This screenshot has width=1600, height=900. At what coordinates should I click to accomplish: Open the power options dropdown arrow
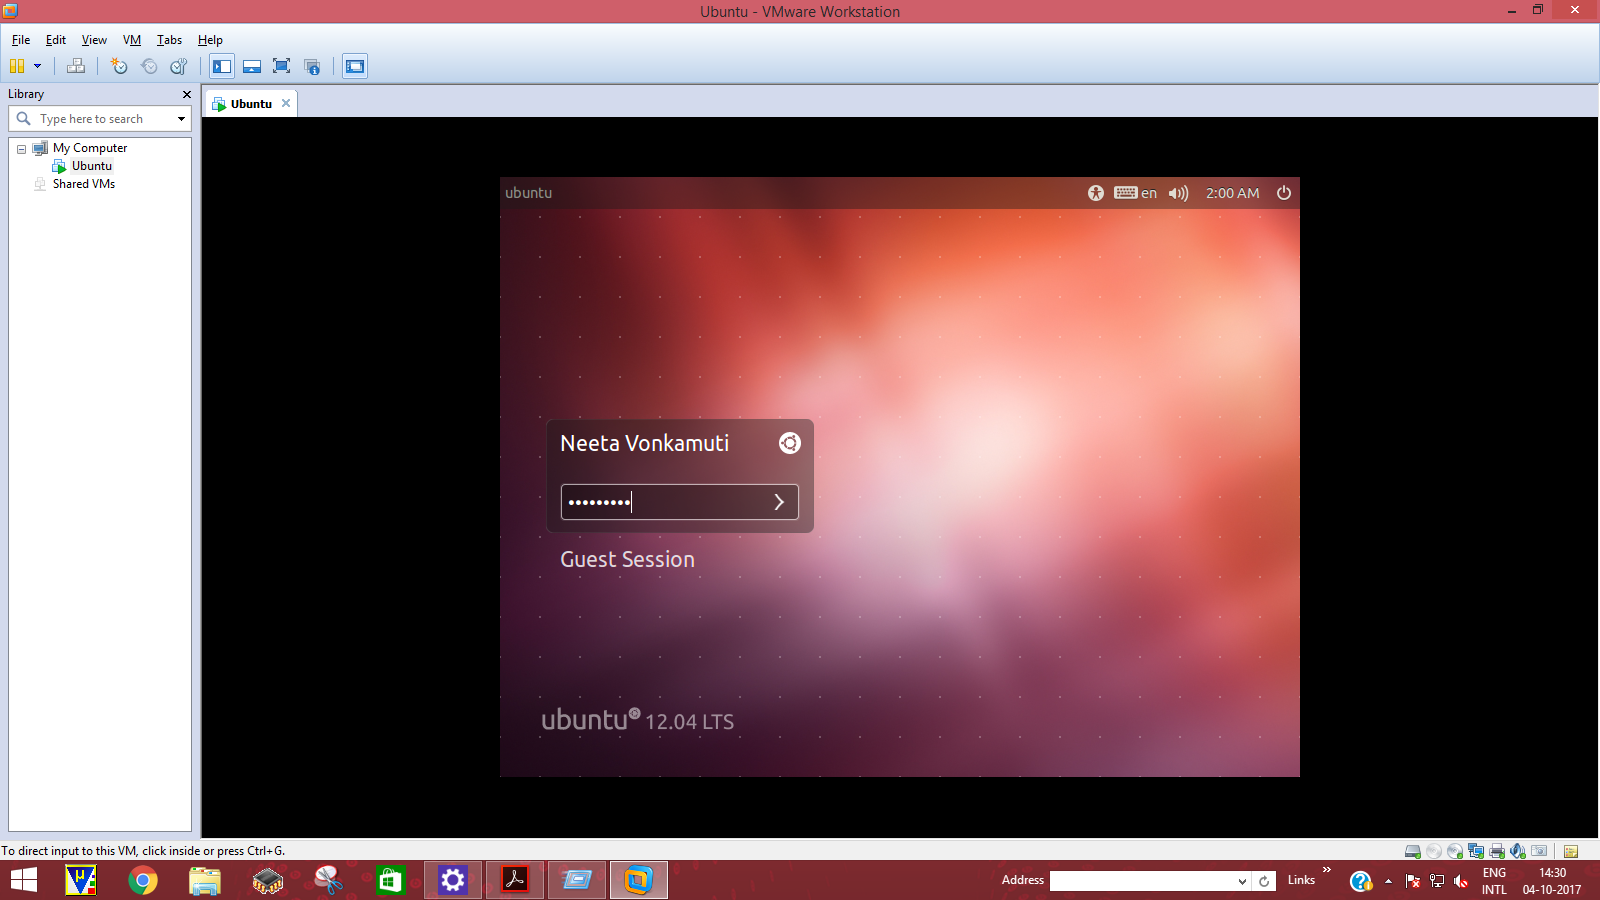click(38, 66)
